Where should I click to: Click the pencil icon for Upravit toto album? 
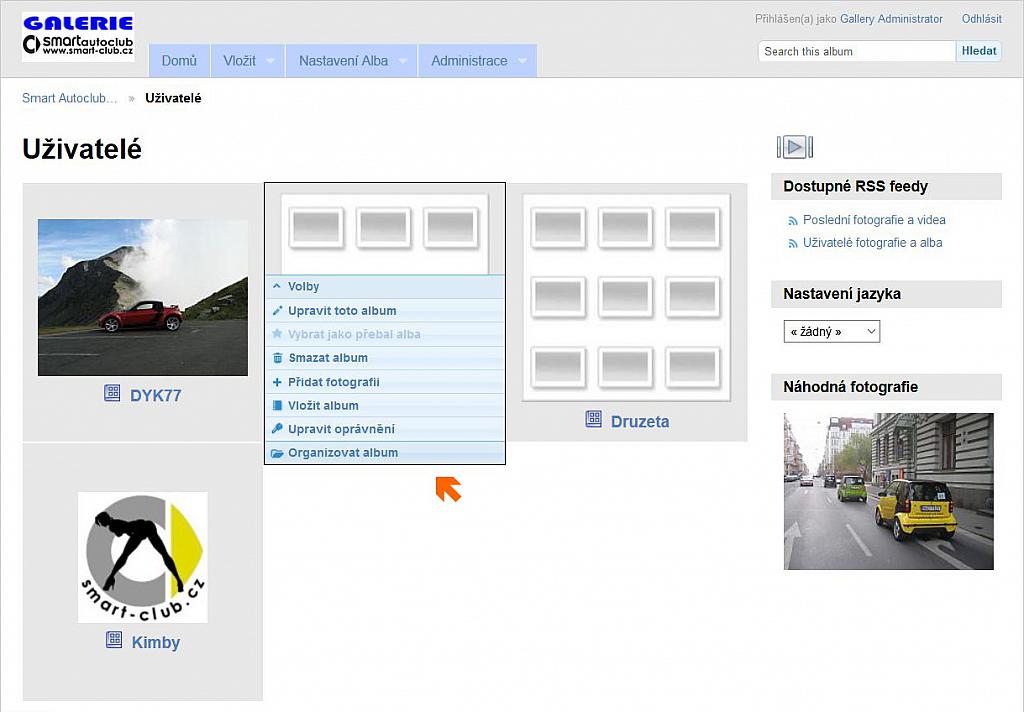(x=278, y=311)
